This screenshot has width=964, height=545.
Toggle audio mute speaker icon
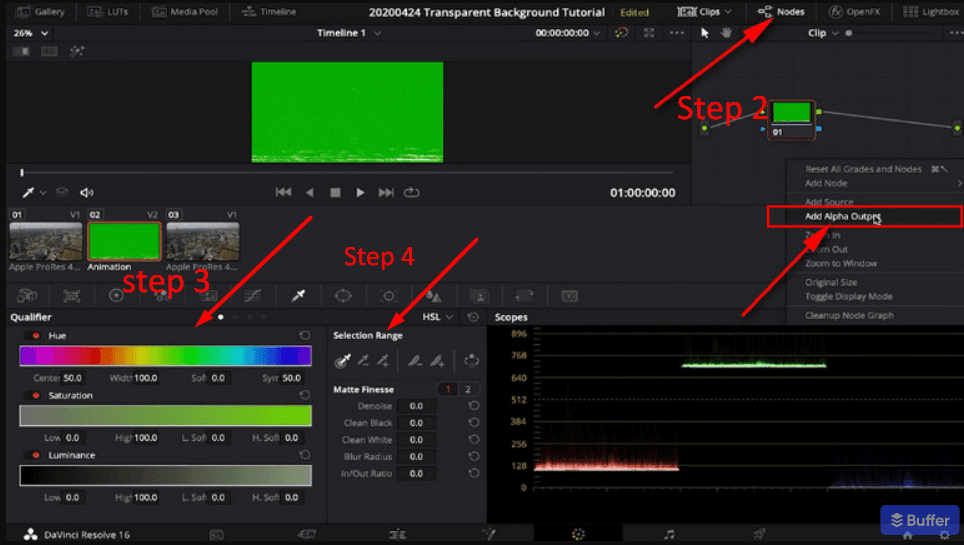[87, 193]
